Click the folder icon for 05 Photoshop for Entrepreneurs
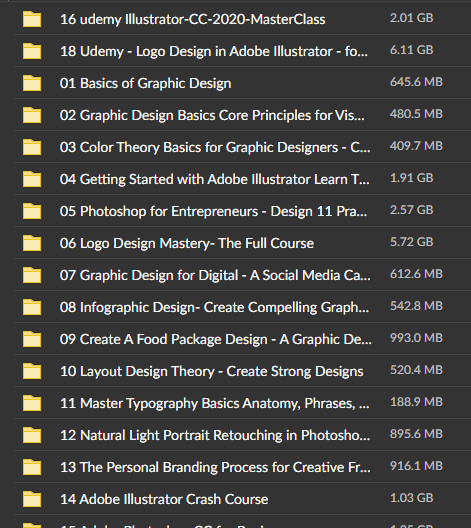This screenshot has width=471, height=528. [32, 211]
